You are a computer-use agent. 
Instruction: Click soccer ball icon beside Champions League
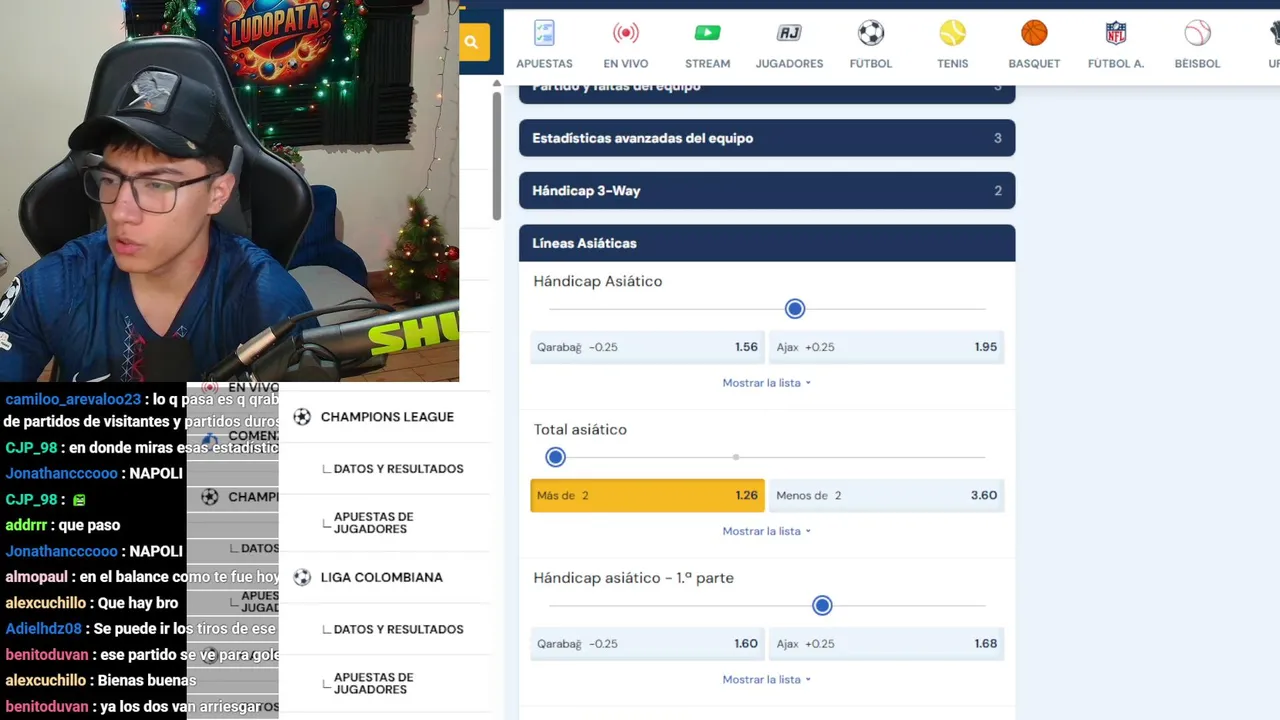[302, 417]
